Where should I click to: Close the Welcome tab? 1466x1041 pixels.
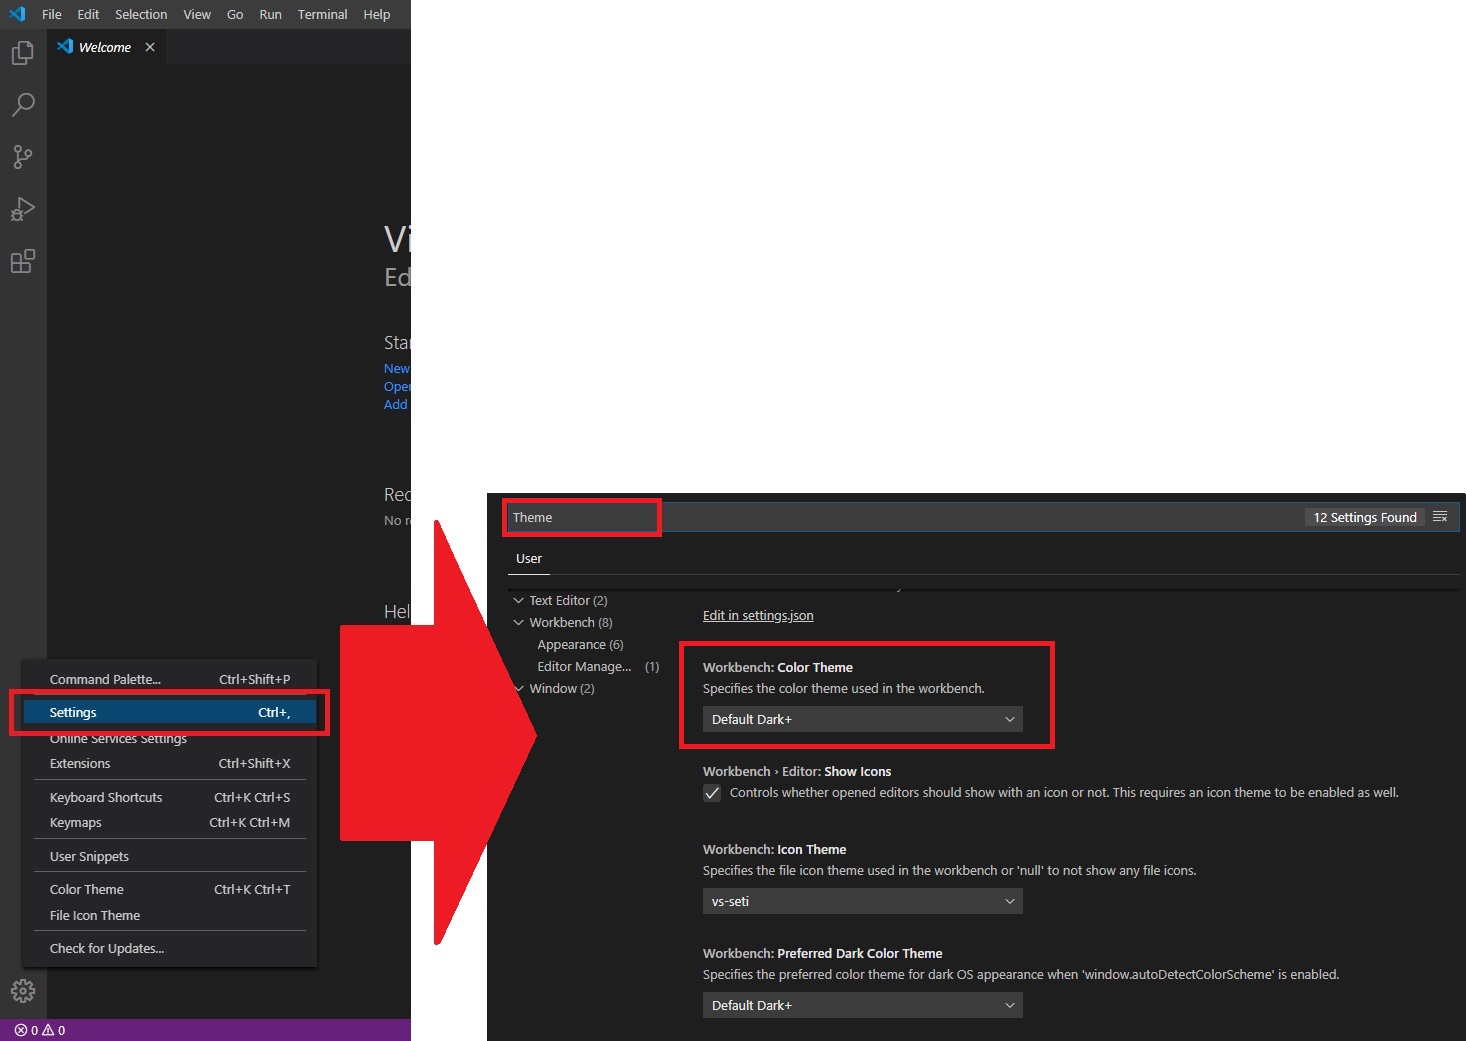point(150,47)
